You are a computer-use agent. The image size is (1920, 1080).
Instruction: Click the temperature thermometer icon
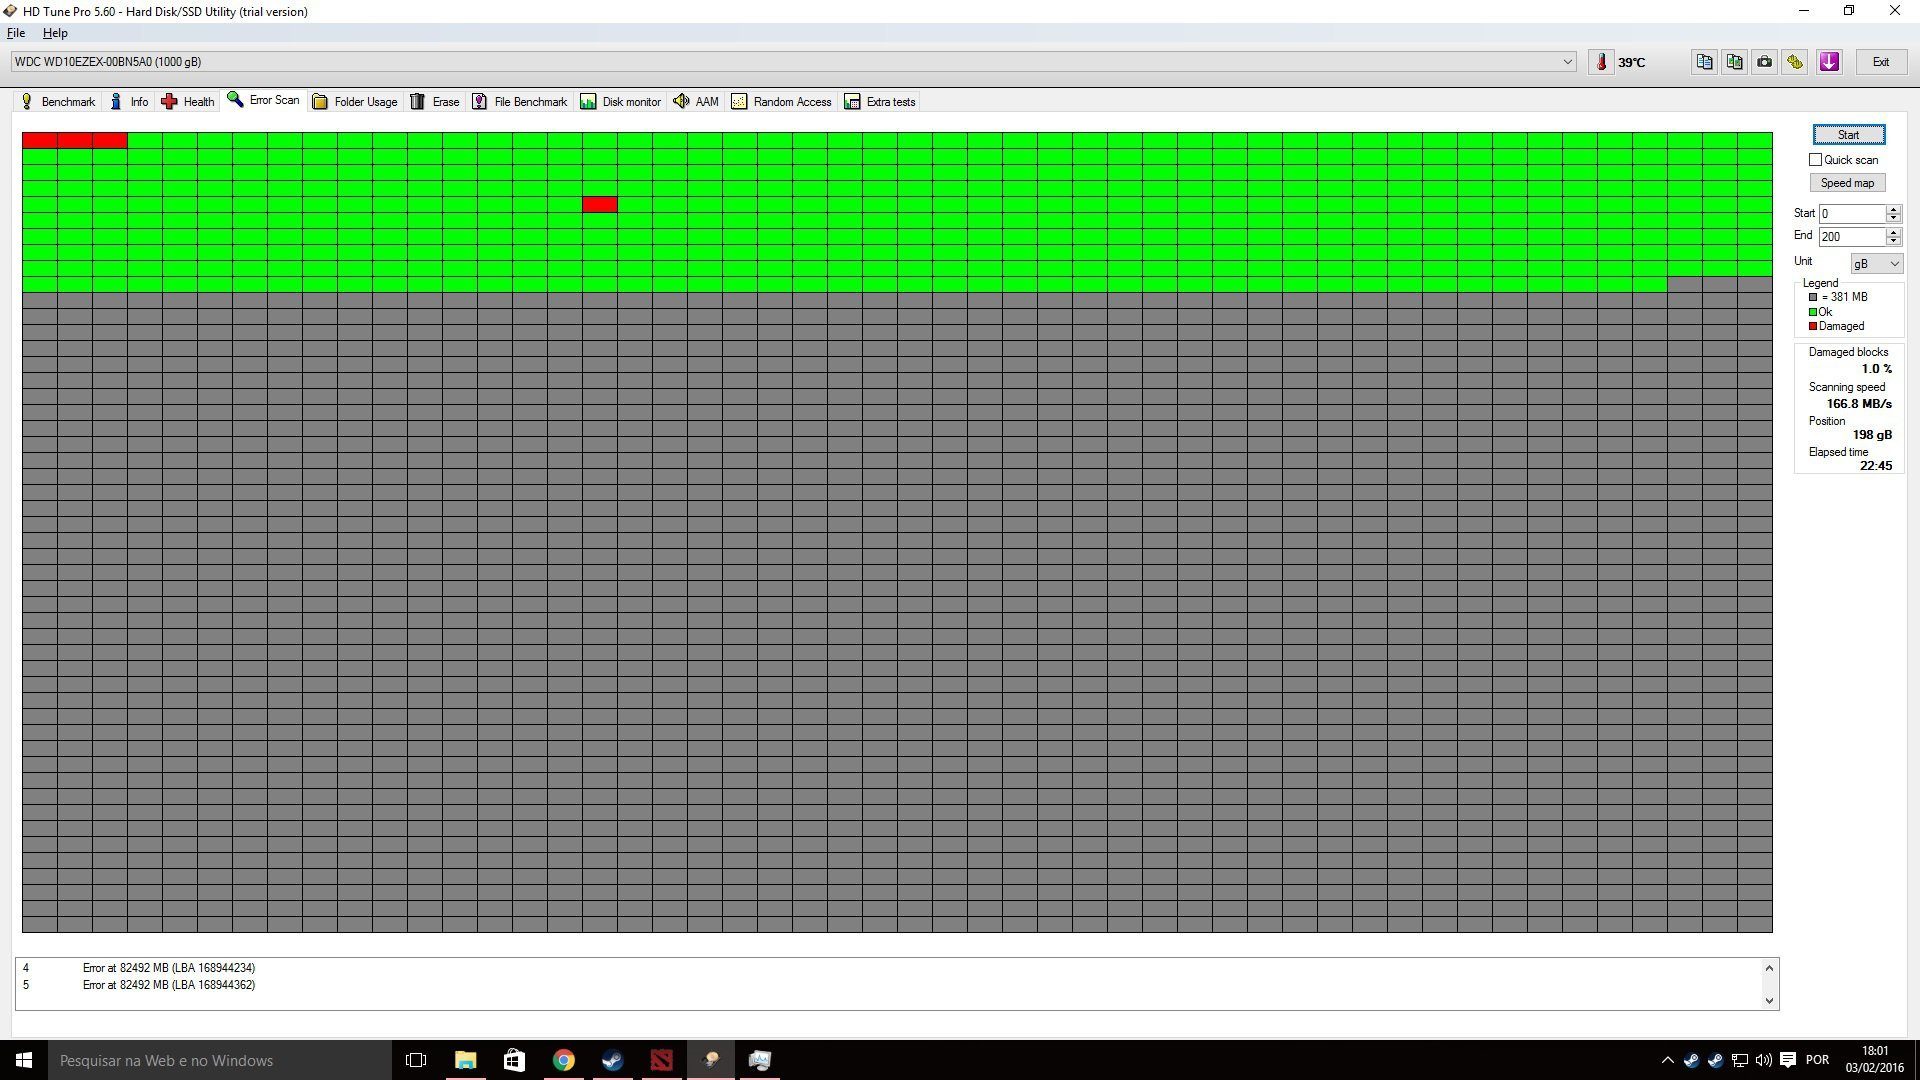(x=1601, y=62)
